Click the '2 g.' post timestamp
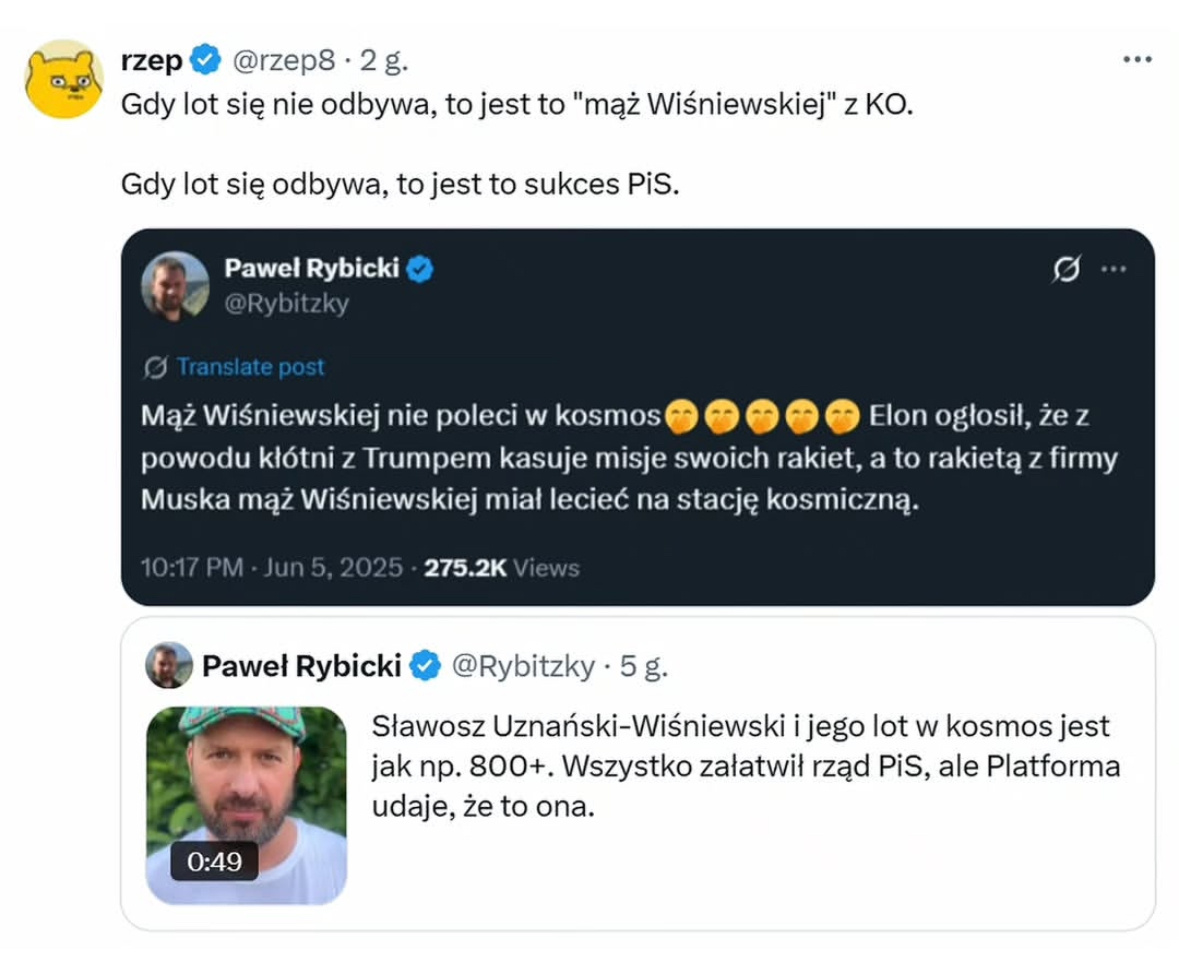1179x953 pixels. 384,61
